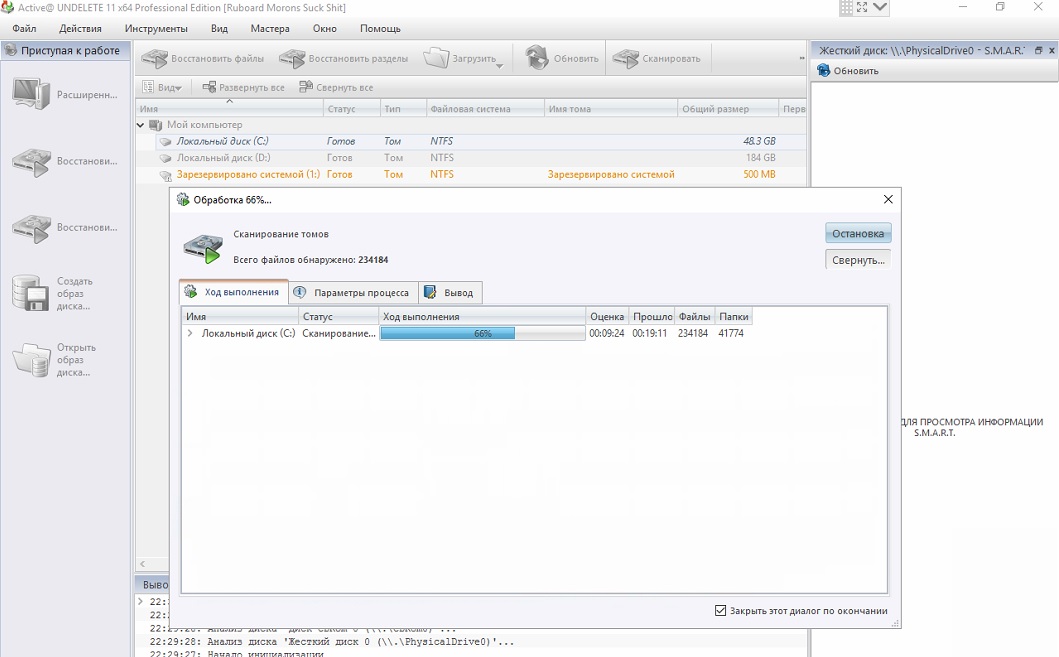Screen dimensions: 1059x657
Task: Click the Зарезервировано системой volume icon
Action: coord(165,176)
